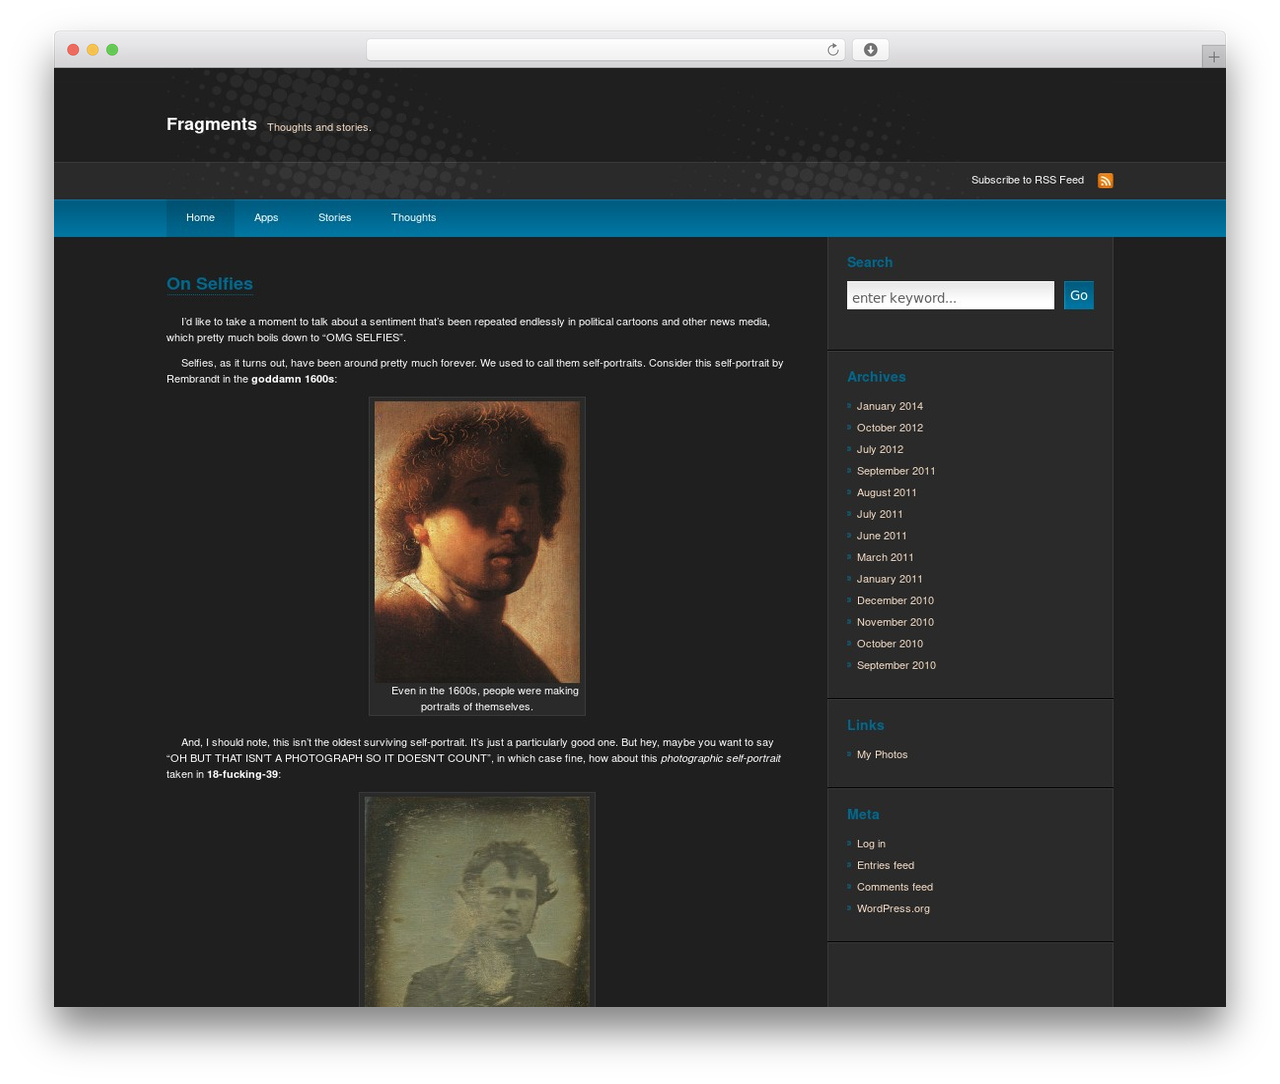Click the Rembrandt self-portrait image
Screen dimensions: 1280x1084
click(477, 542)
